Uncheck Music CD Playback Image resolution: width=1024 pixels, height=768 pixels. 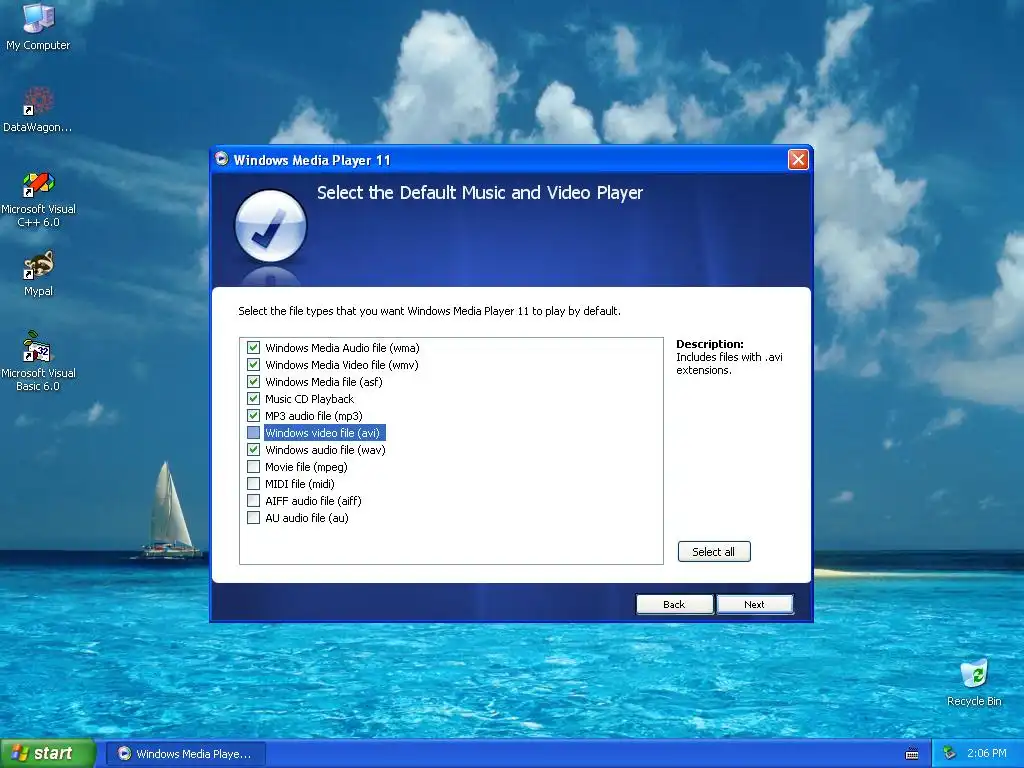(253, 398)
